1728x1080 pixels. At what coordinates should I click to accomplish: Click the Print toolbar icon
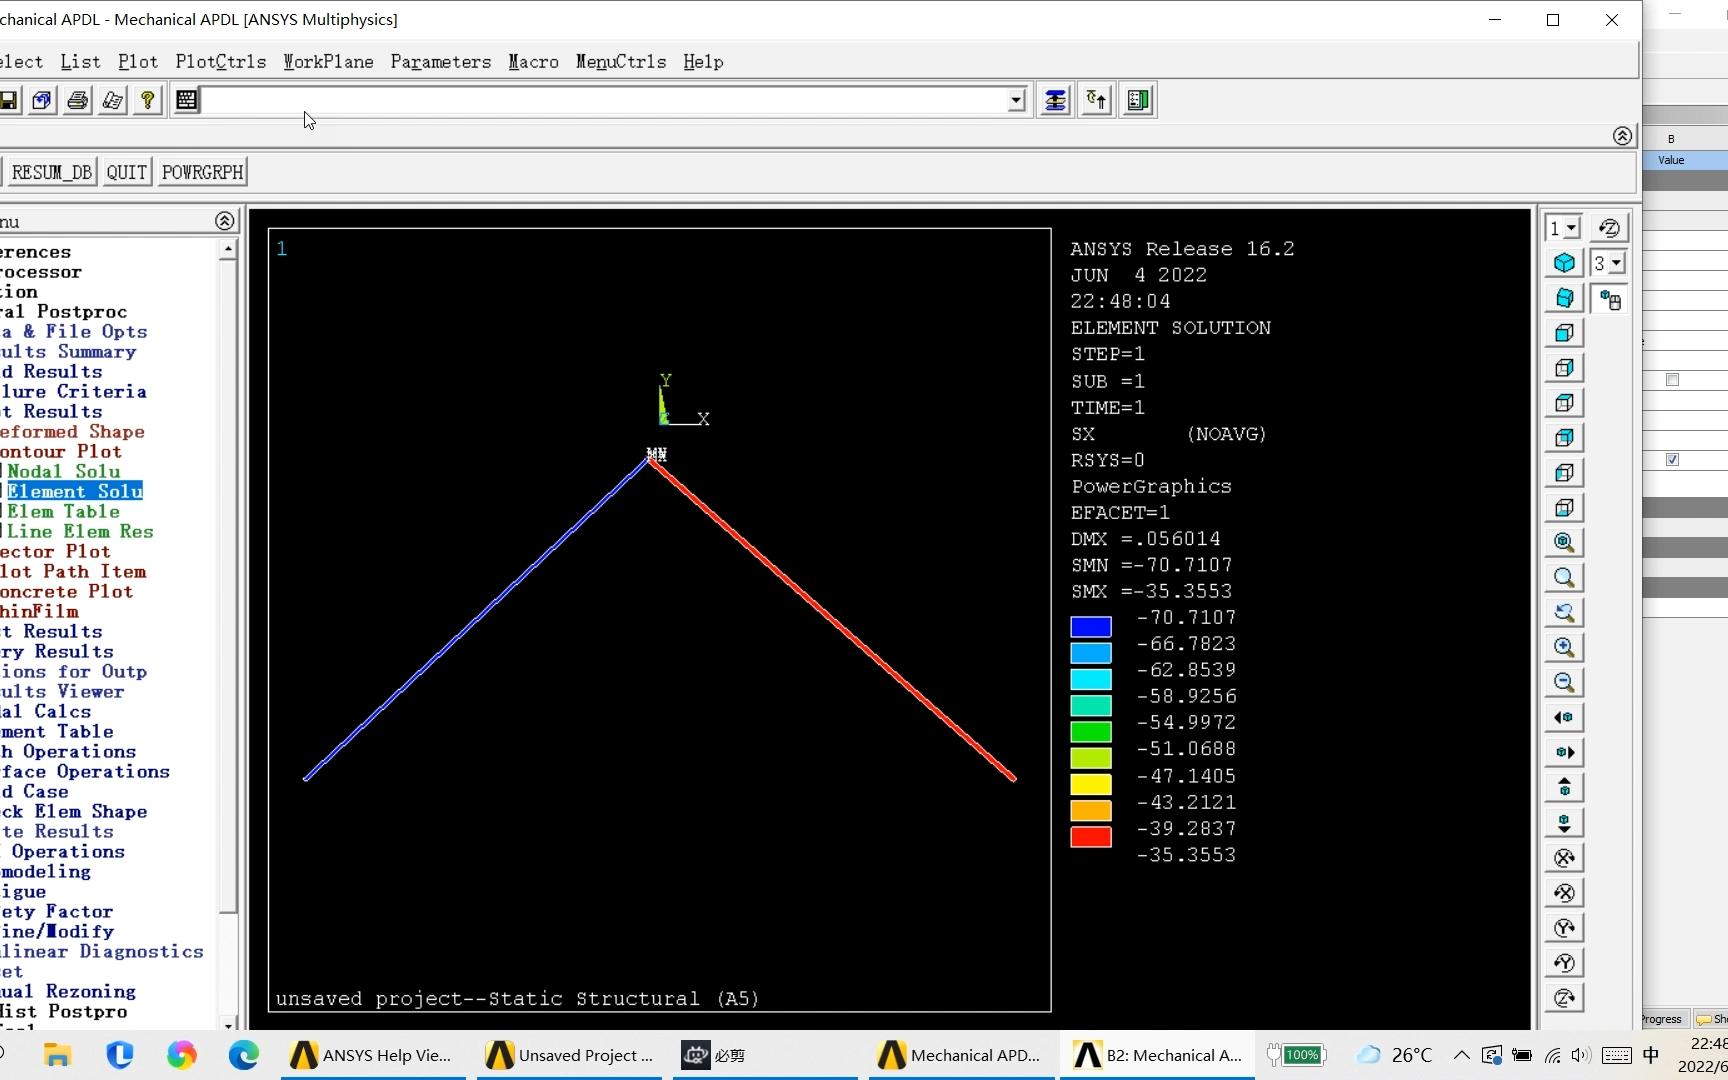[77, 99]
